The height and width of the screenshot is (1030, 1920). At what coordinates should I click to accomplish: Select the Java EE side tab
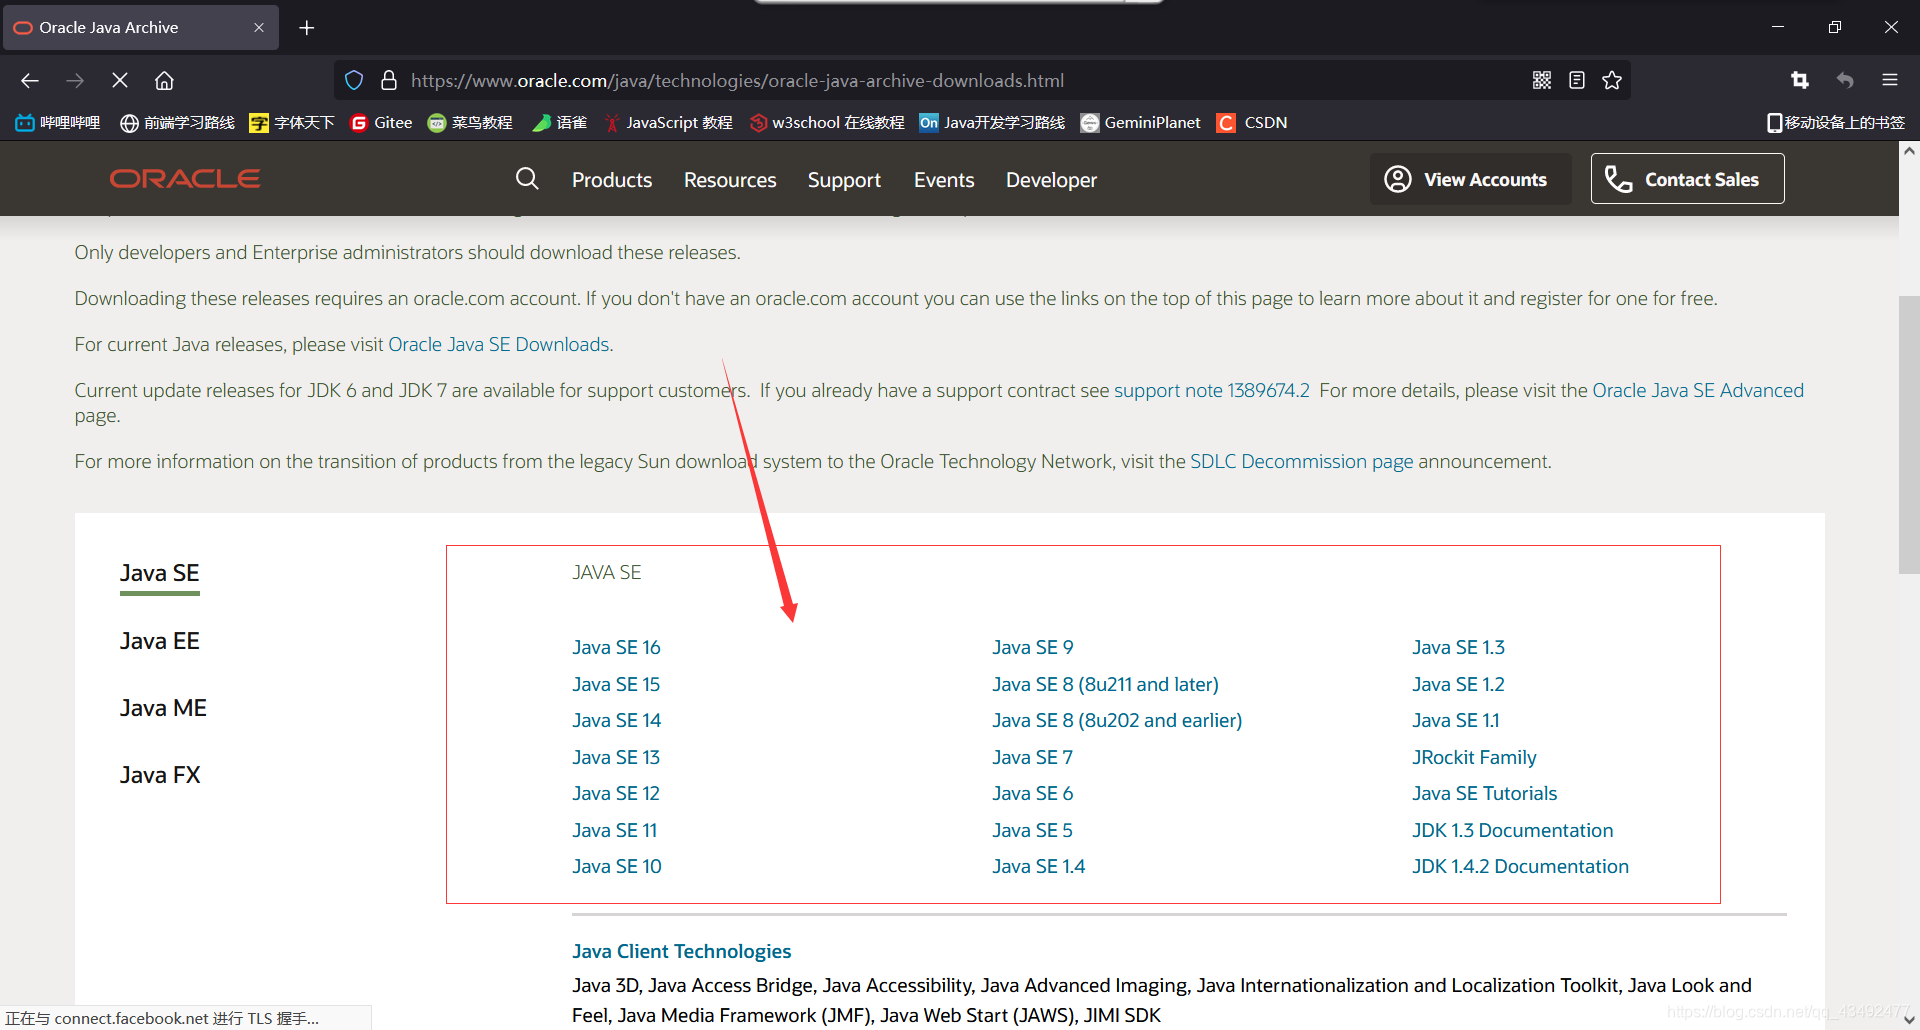tap(160, 641)
